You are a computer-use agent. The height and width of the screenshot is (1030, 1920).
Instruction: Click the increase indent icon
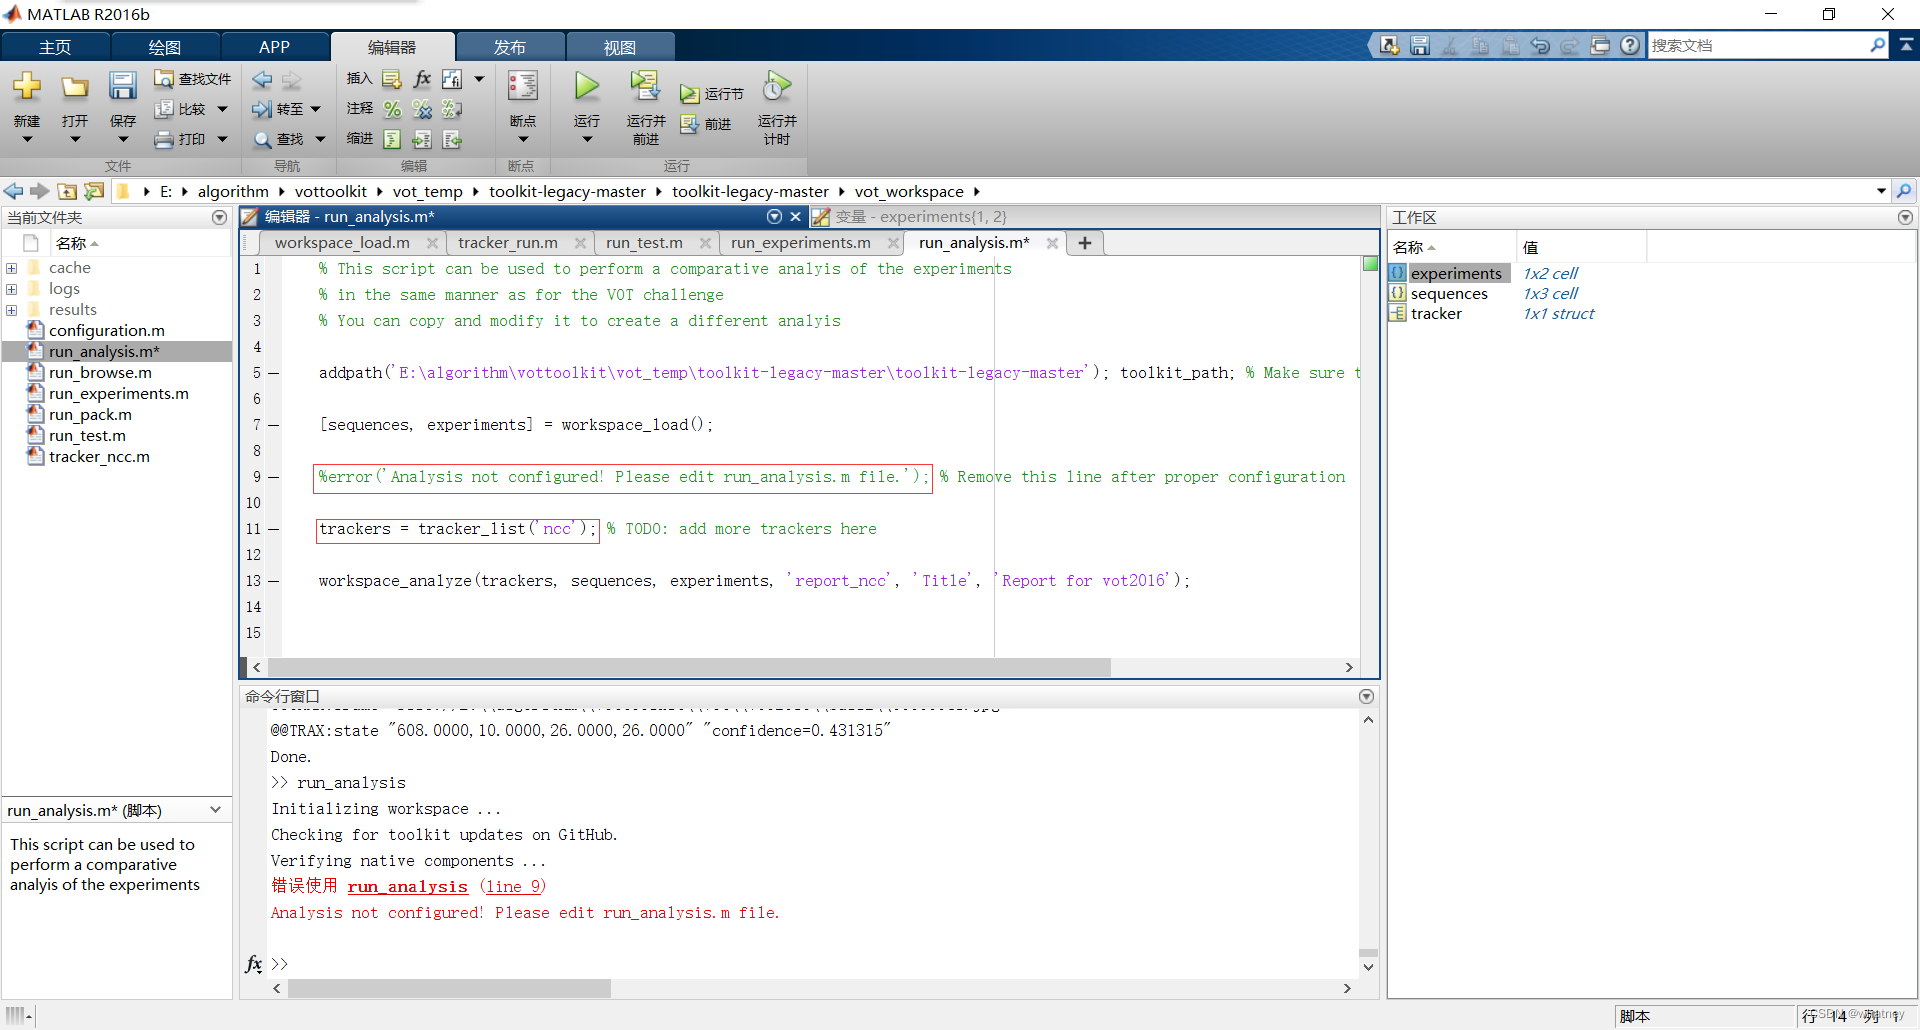coord(422,139)
